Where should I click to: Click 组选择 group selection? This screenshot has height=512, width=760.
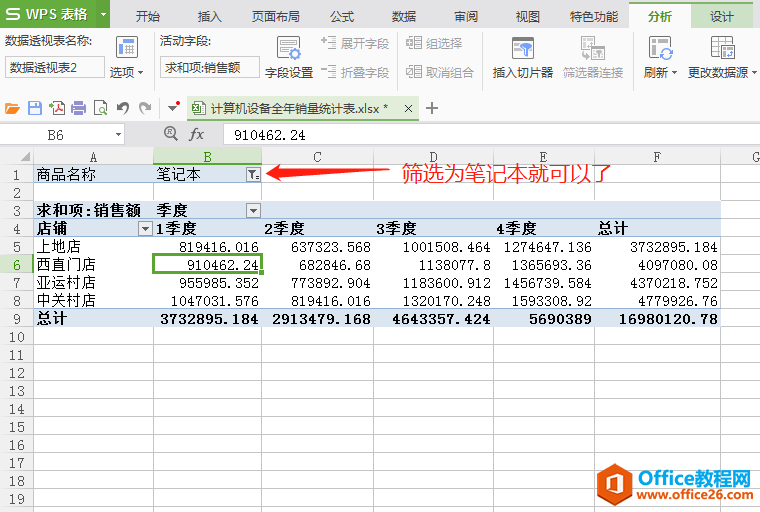click(x=434, y=43)
